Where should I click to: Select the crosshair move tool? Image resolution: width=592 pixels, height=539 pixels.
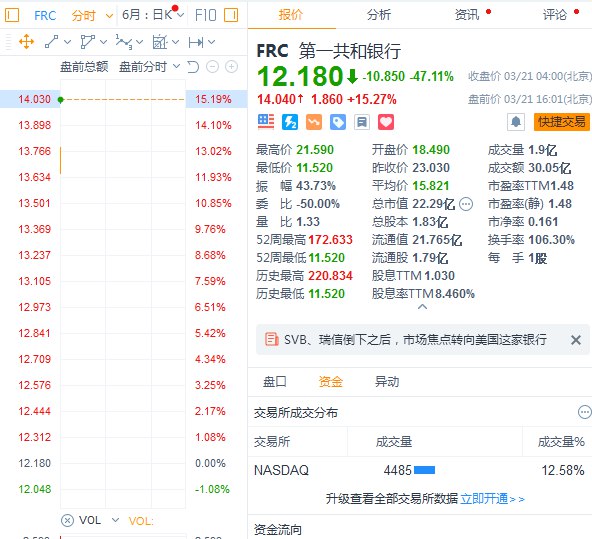[x=26, y=42]
